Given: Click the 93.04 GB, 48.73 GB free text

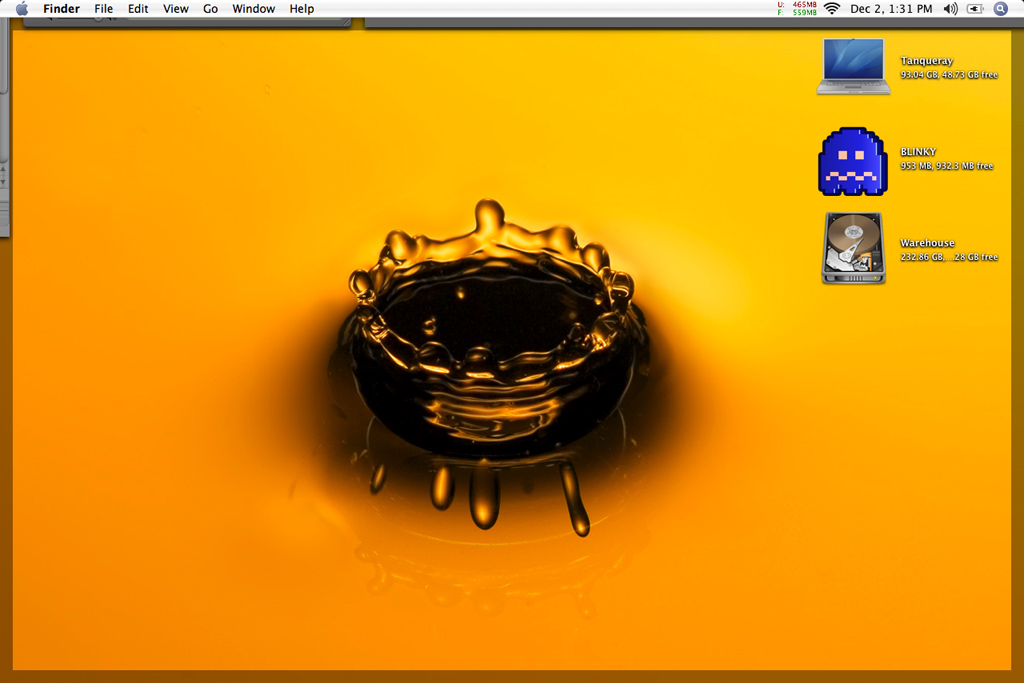Looking at the screenshot, I should (949, 74).
